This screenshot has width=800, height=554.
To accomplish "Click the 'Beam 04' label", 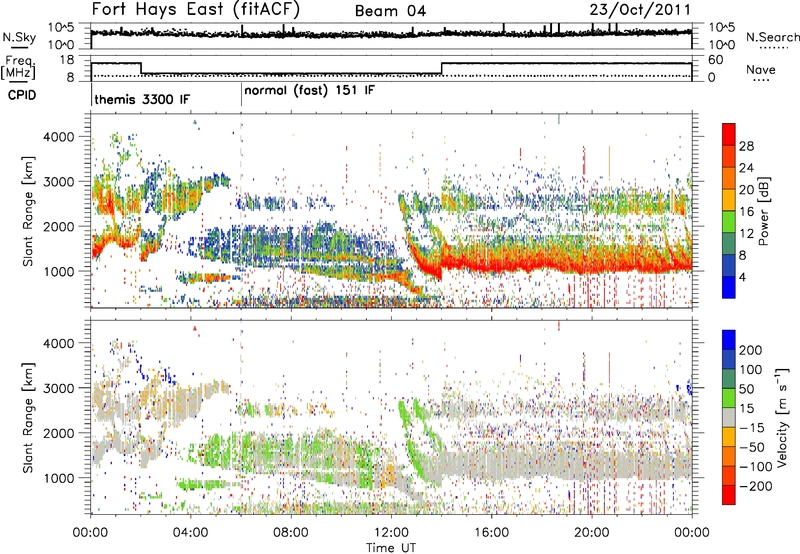I will coord(390,11).
